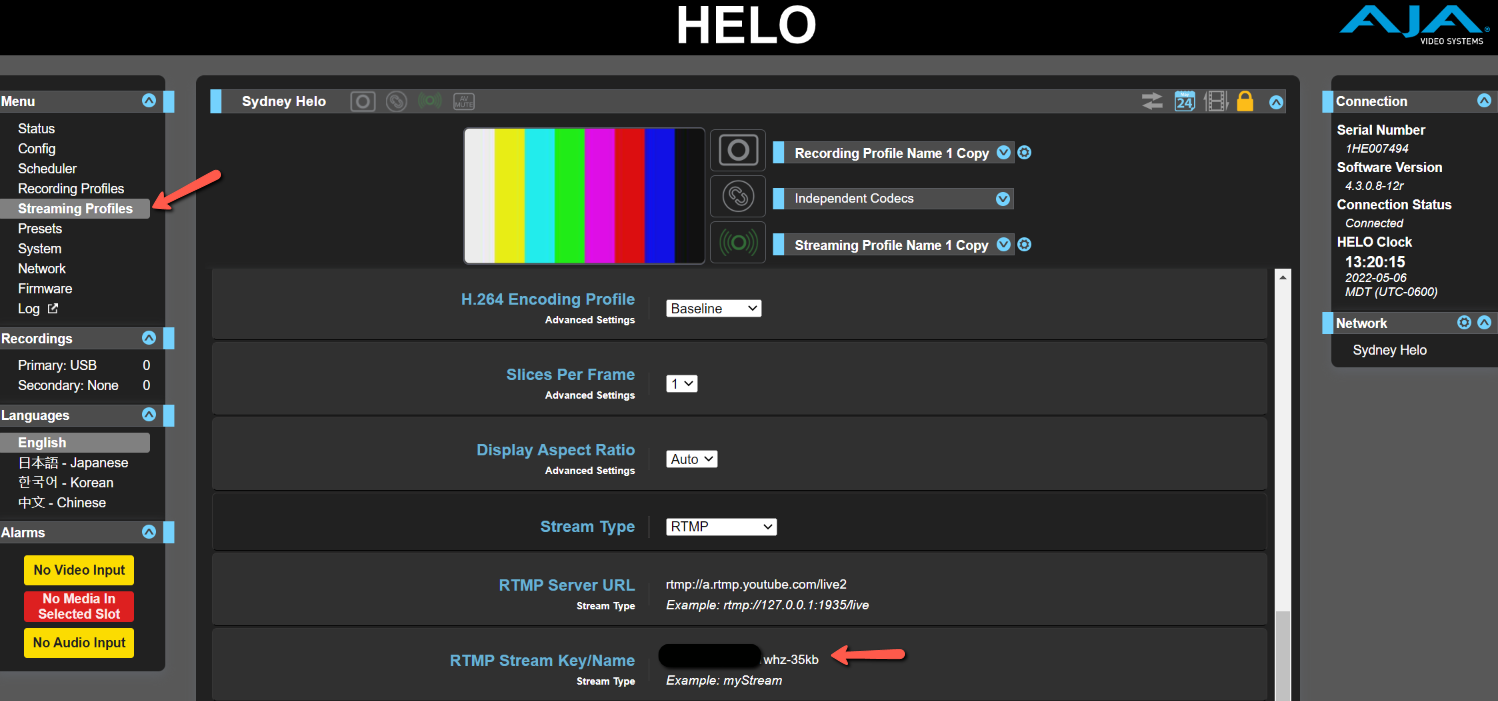
Task: Open the Slices Per Frame dropdown
Action: click(x=682, y=383)
